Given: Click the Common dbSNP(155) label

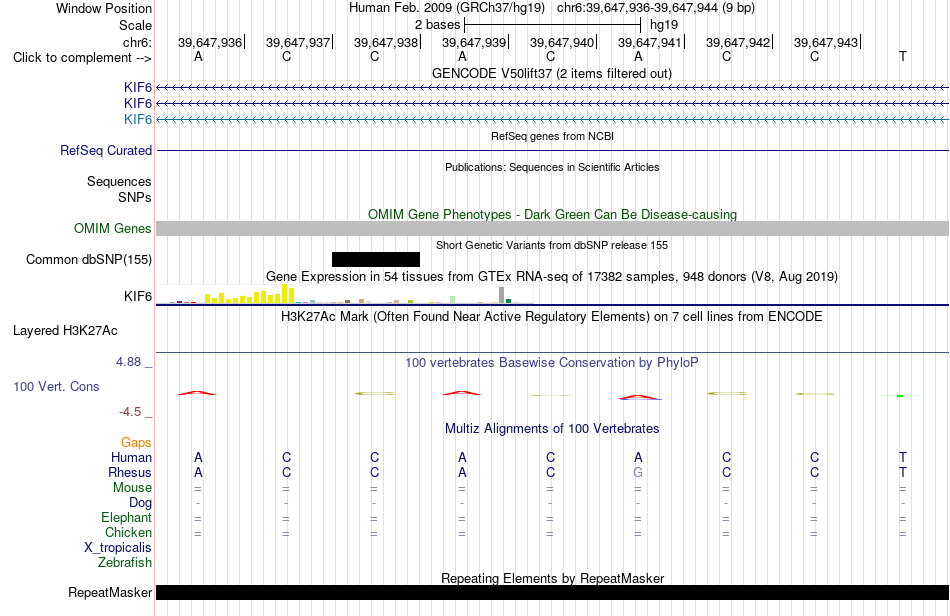Looking at the screenshot, I should (x=88, y=259).
